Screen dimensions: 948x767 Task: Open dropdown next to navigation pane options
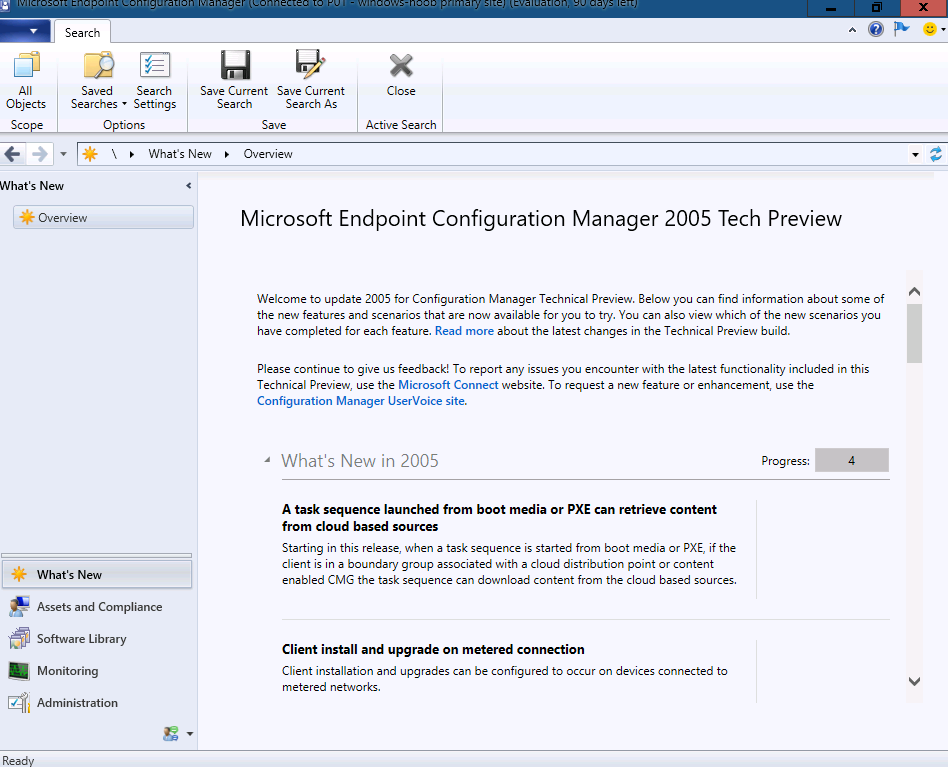(190, 734)
